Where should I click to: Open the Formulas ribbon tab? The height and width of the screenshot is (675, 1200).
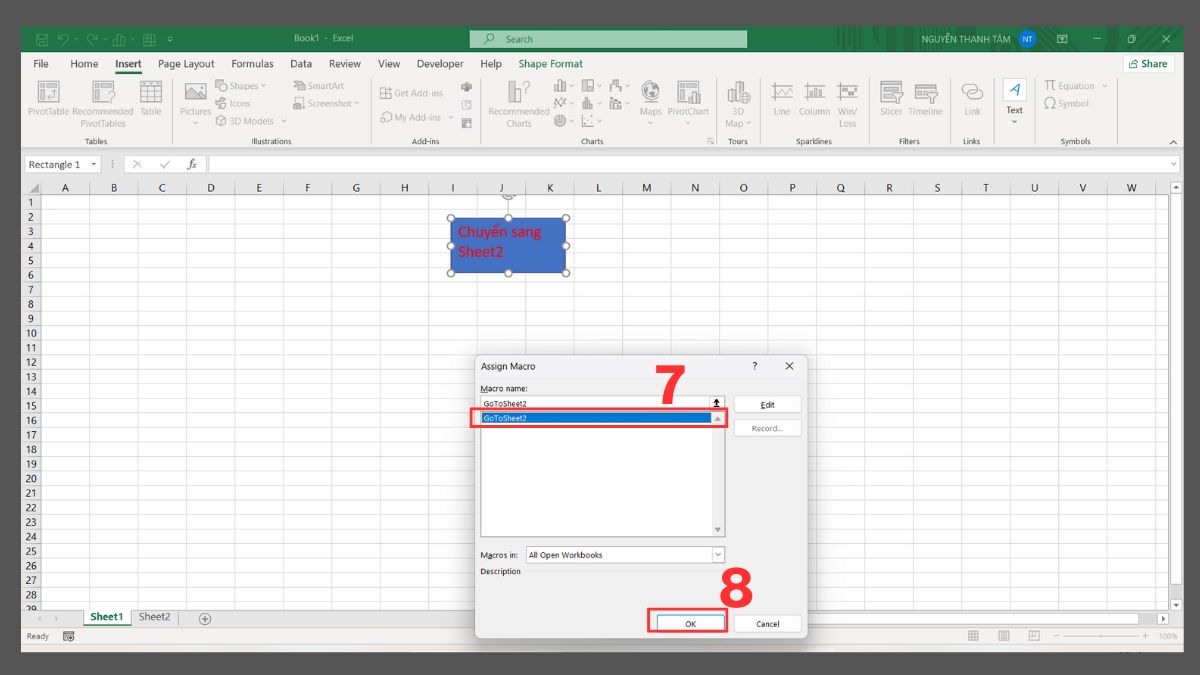(x=252, y=63)
